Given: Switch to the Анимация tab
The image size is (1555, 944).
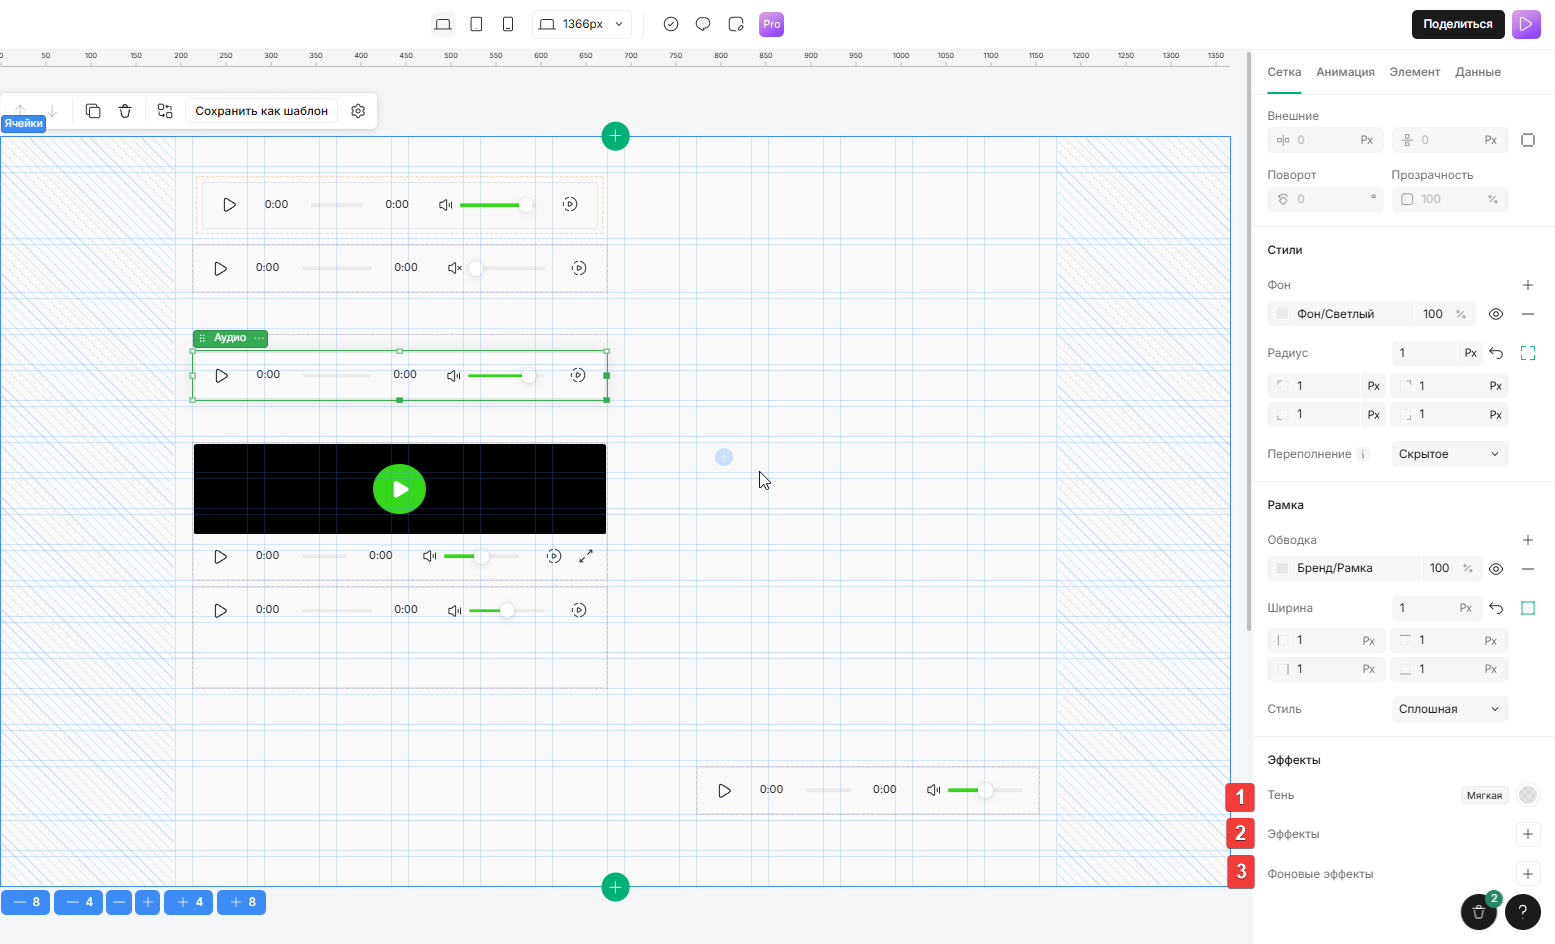Looking at the screenshot, I should pyautogui.click(x=1345, y=72).
